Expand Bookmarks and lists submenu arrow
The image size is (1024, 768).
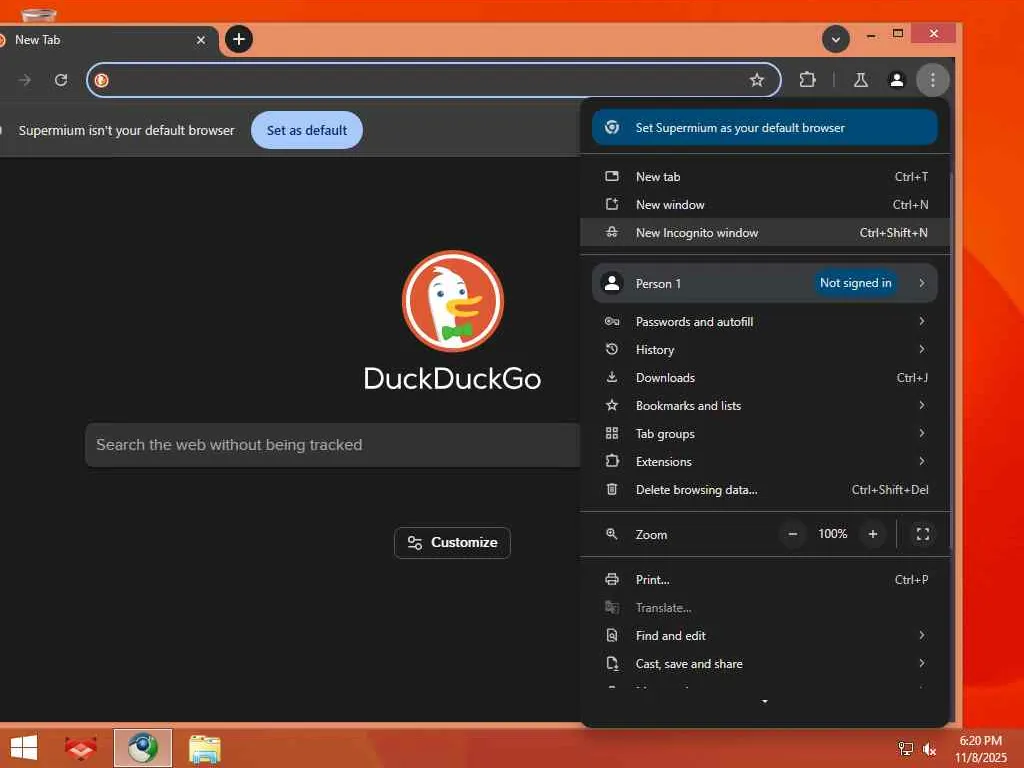click(921, 405)
